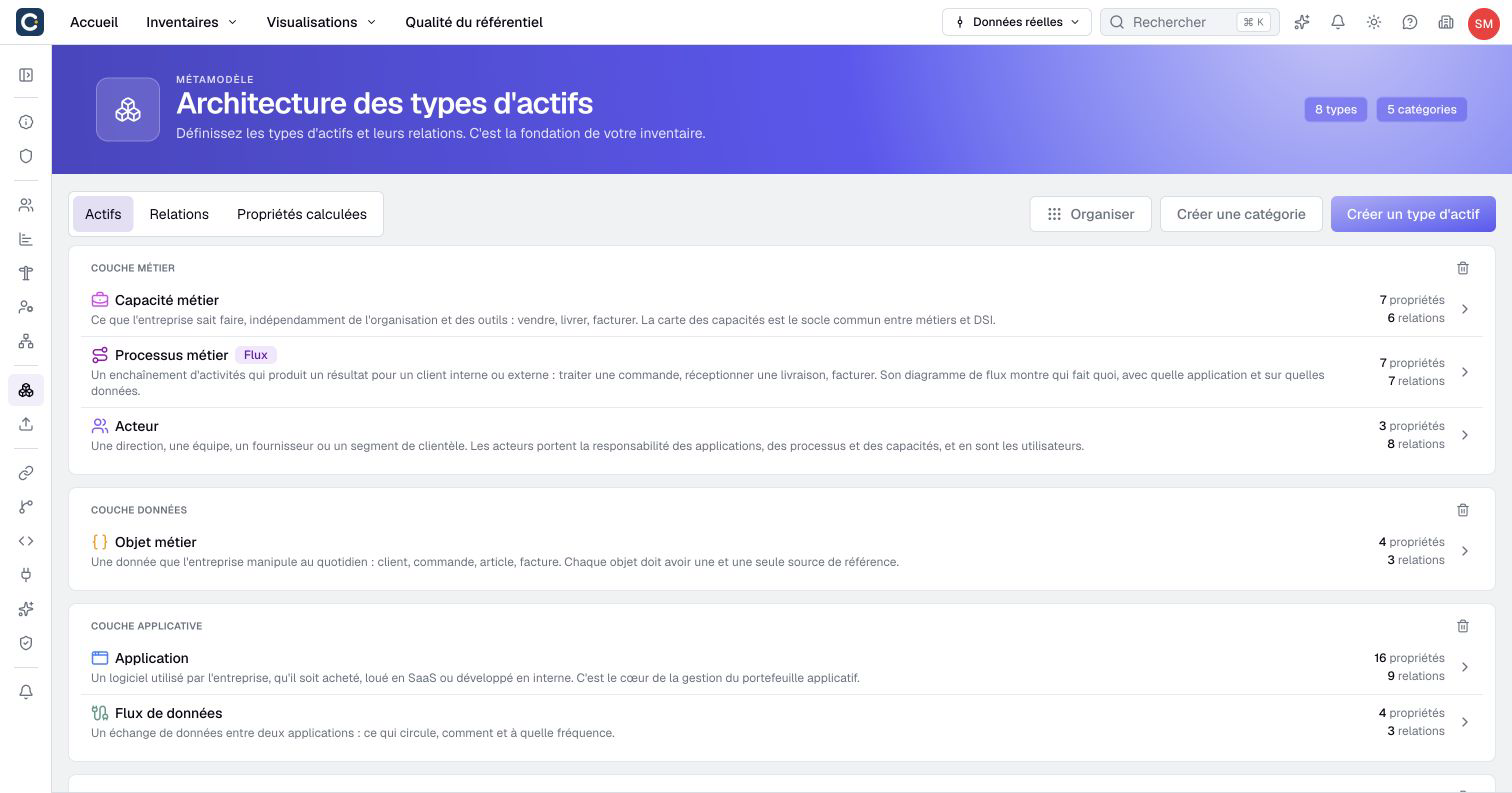Click the highlighted cubes metamodel sidebar icon
The image size is (1512, 793).
[26, 390]
